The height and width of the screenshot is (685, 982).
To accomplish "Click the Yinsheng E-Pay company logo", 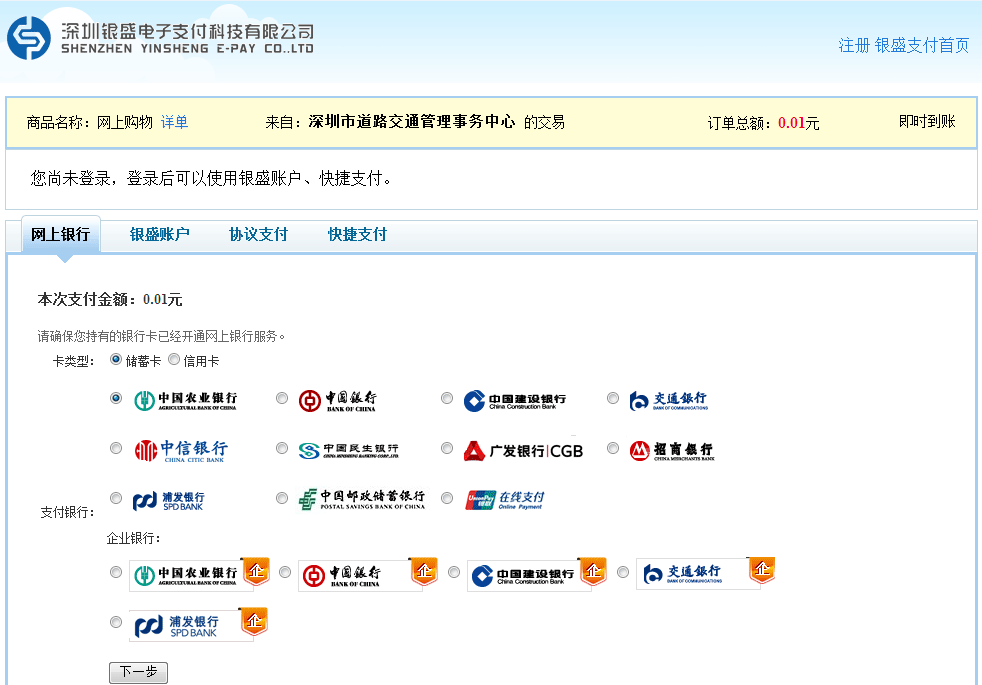I will 160,38.
